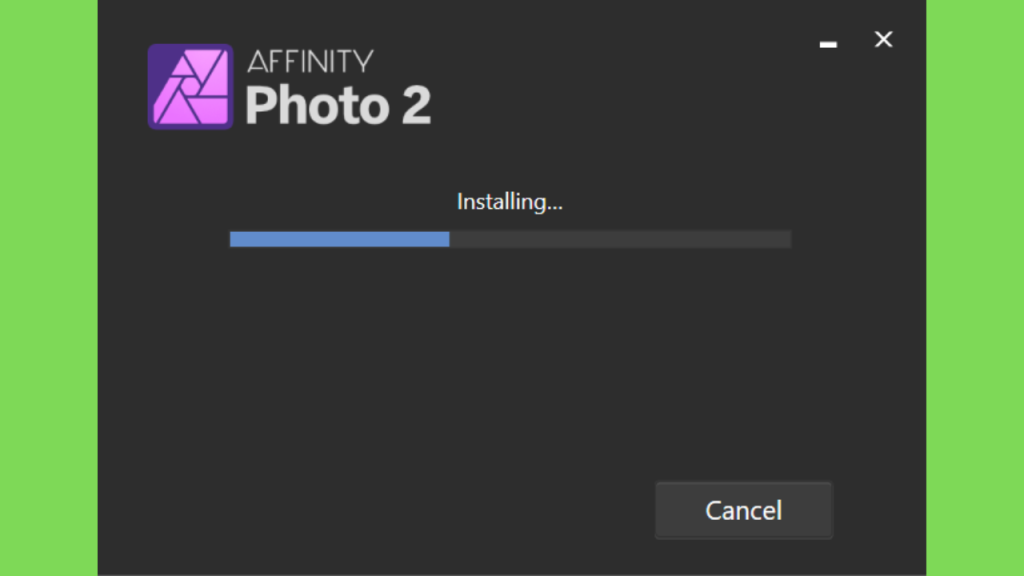Click the letter A in AFFINITY
Screen dimensions: 1024x576
point(257,61)
